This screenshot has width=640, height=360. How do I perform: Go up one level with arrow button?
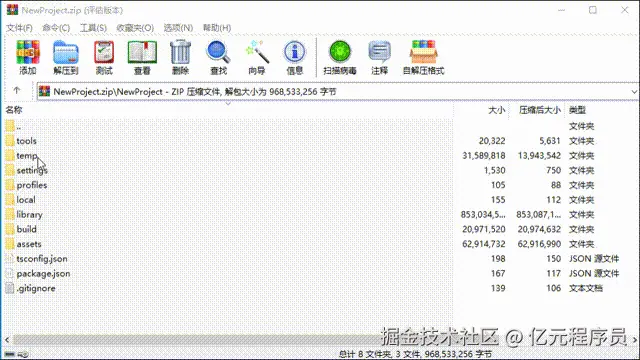click(x=16, y=91)
